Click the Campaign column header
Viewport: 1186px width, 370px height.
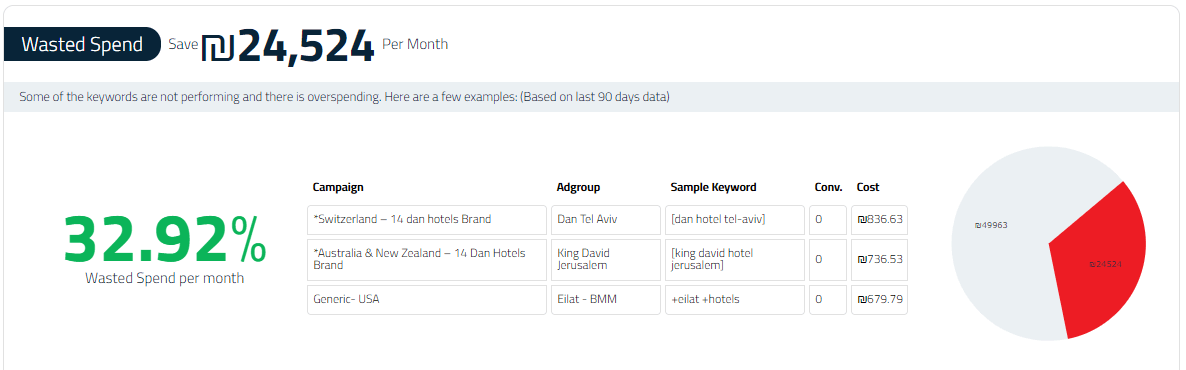pos(338,187)
